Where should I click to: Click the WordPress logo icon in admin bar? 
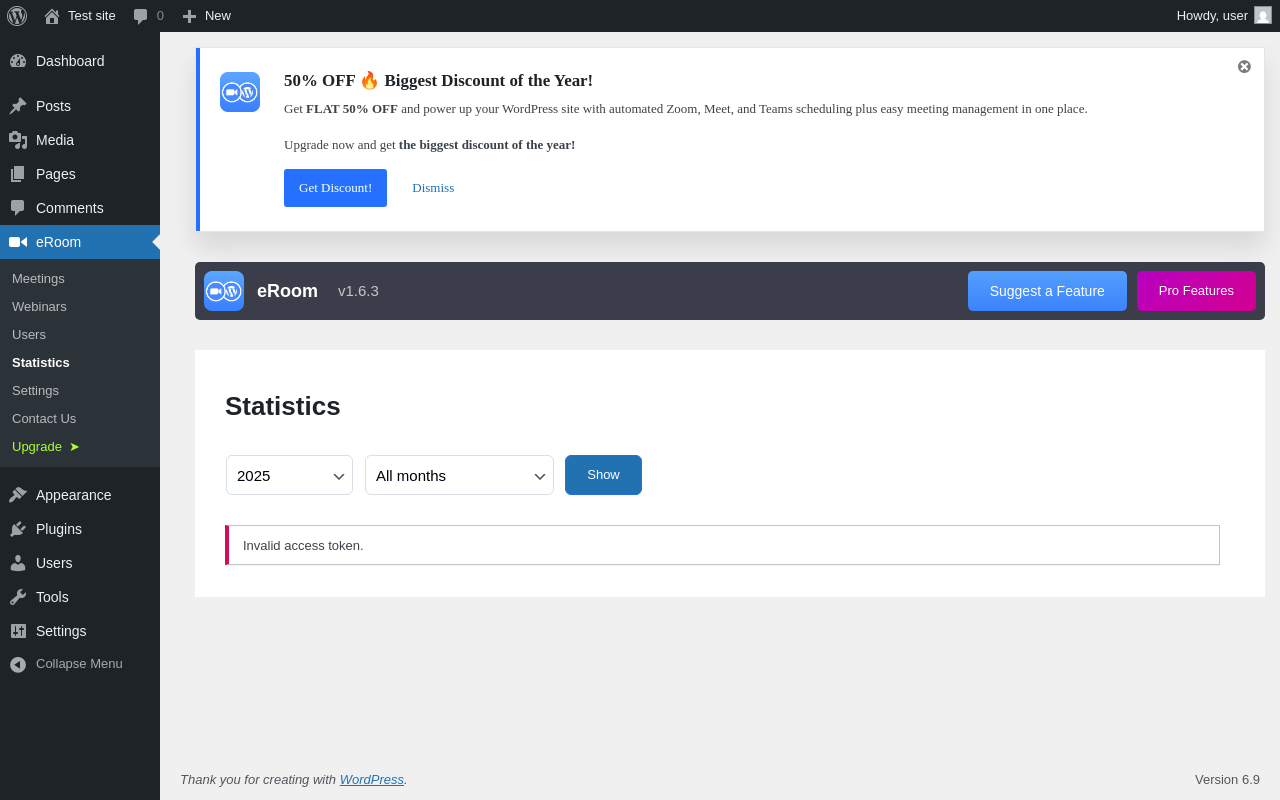[x=17, y=16]
